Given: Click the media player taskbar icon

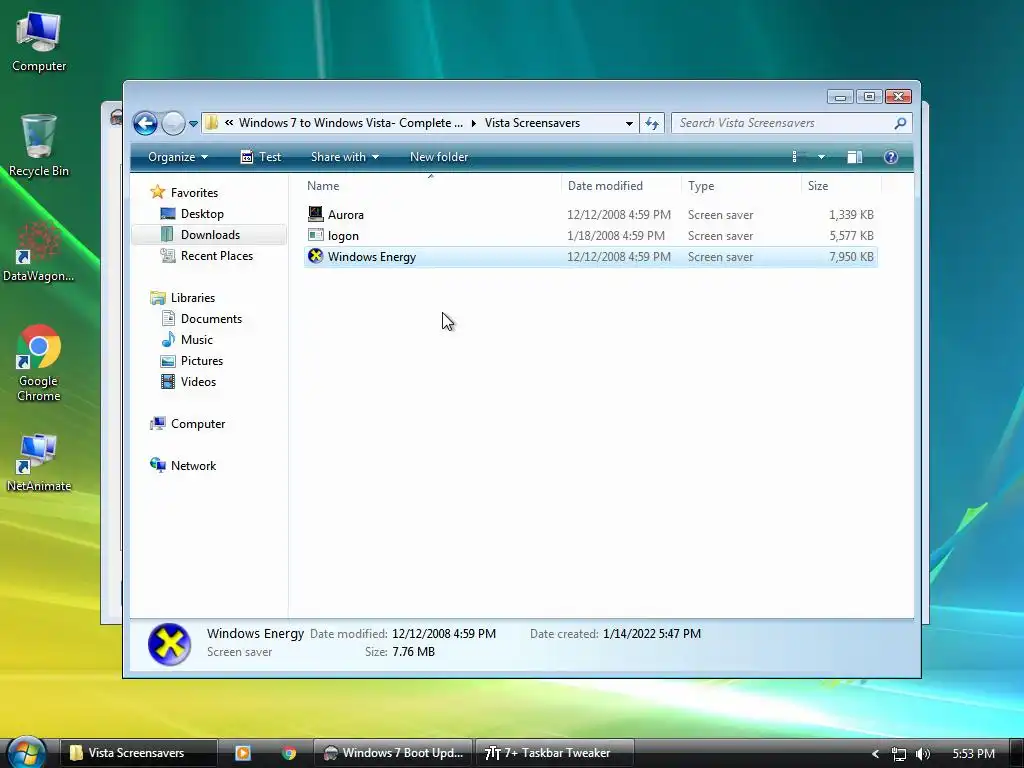Looking at the screenshot, I should [x=243, y=753].
